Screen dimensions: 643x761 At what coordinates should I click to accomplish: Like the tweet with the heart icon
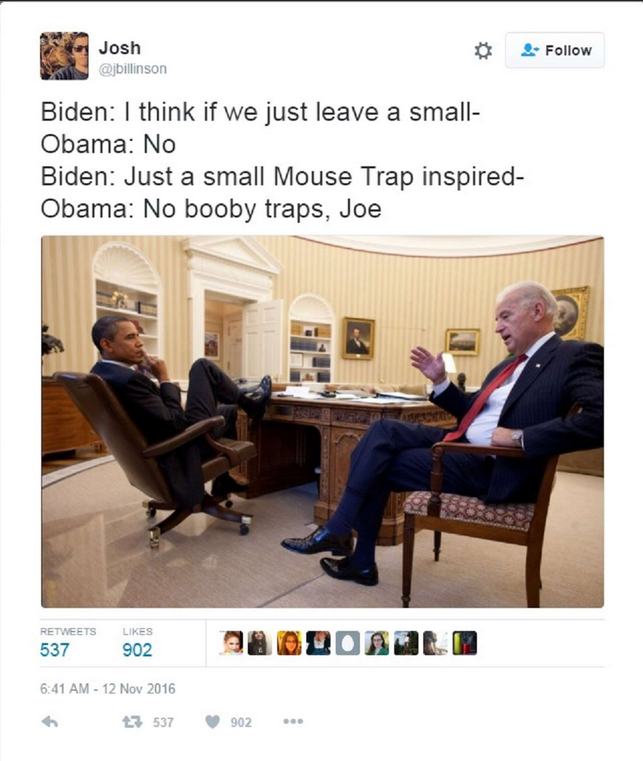(x=212, y=722)
